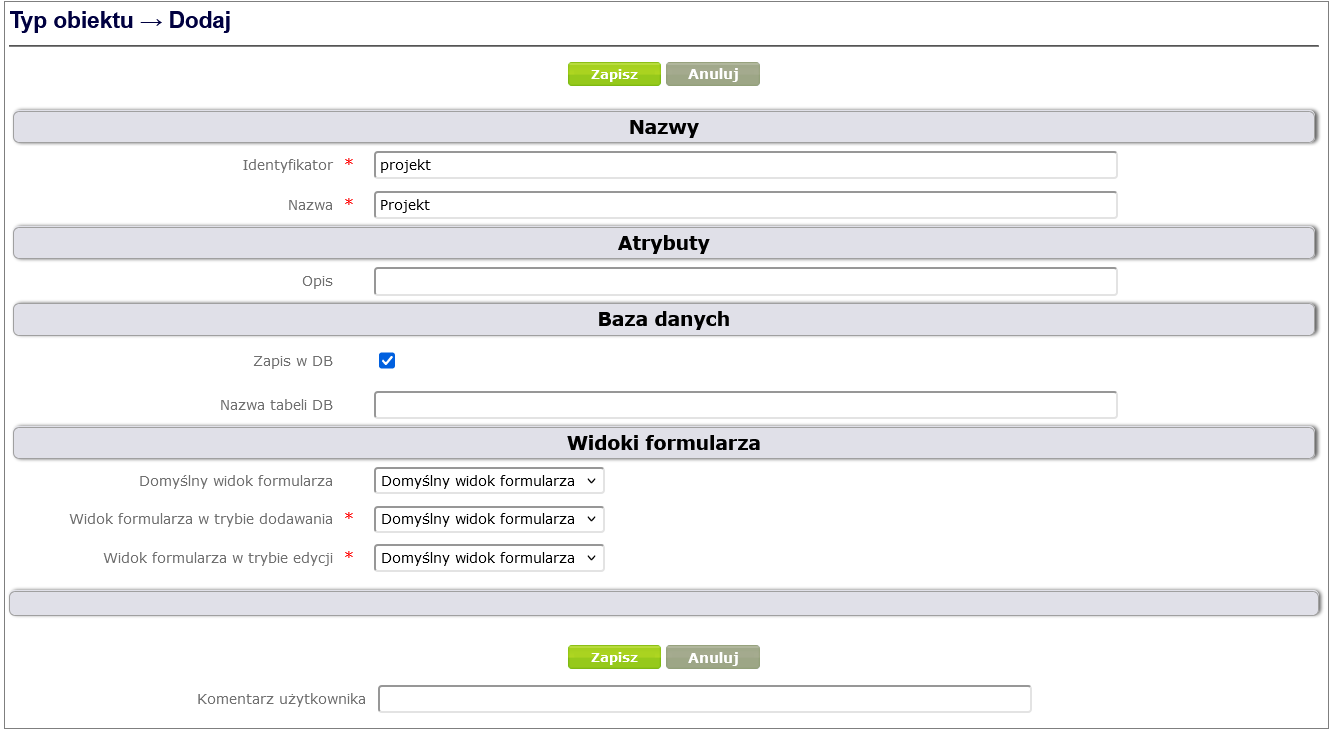The image size is (1331, 731).
Task: Click the Nazwa tabeli DB field
Action: (745, 405)
